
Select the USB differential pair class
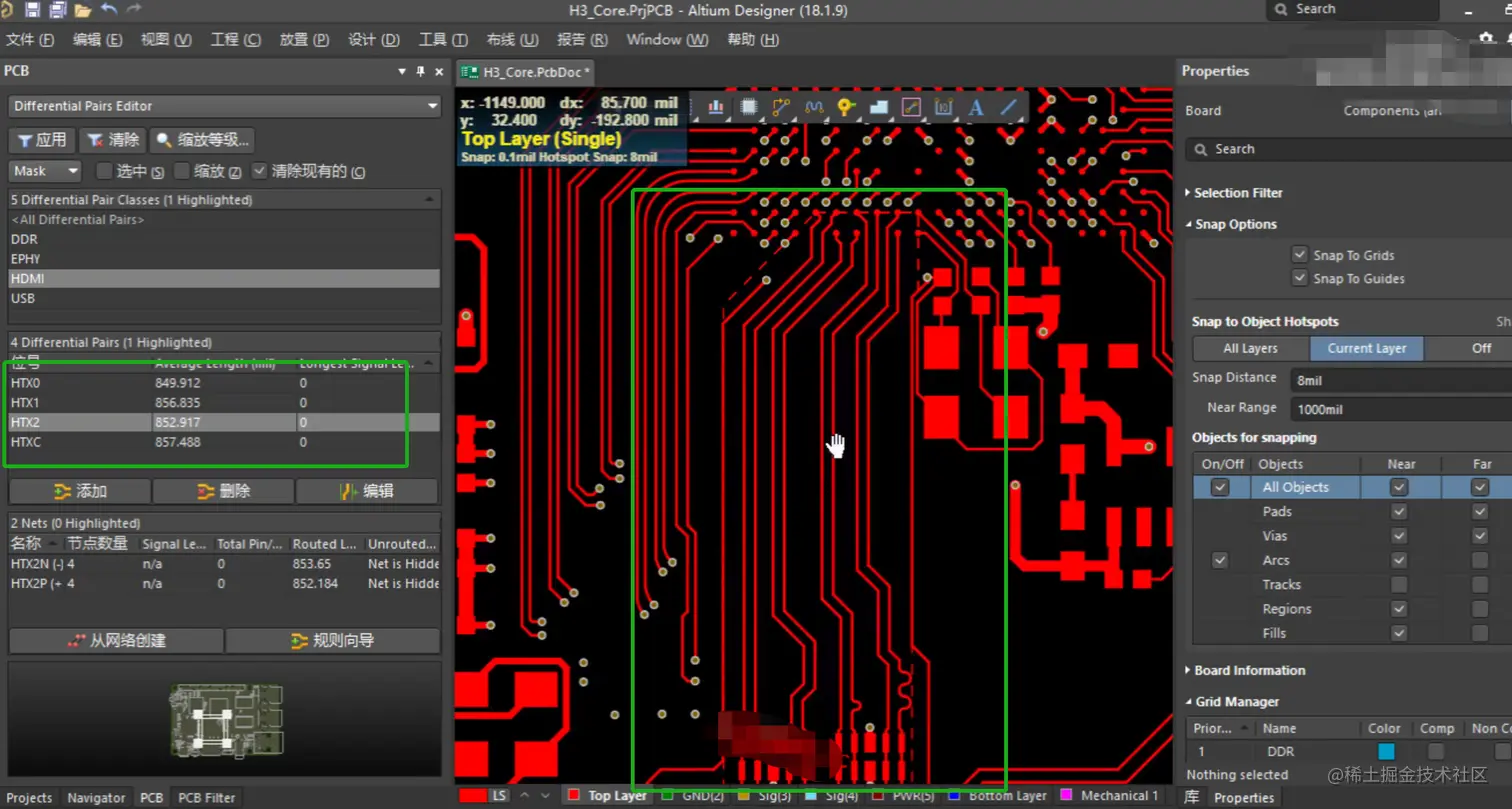223,298
